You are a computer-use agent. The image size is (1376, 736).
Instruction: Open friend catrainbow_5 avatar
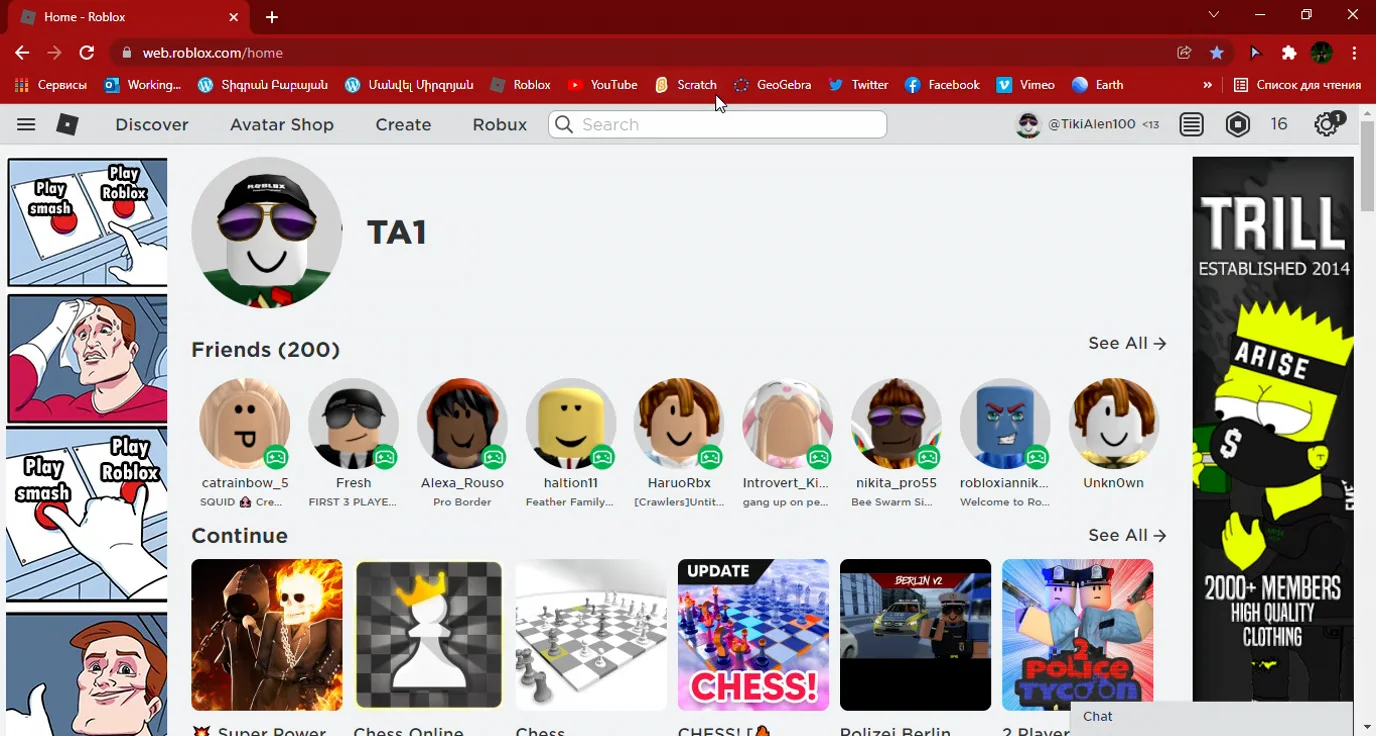tap(244, 423)
